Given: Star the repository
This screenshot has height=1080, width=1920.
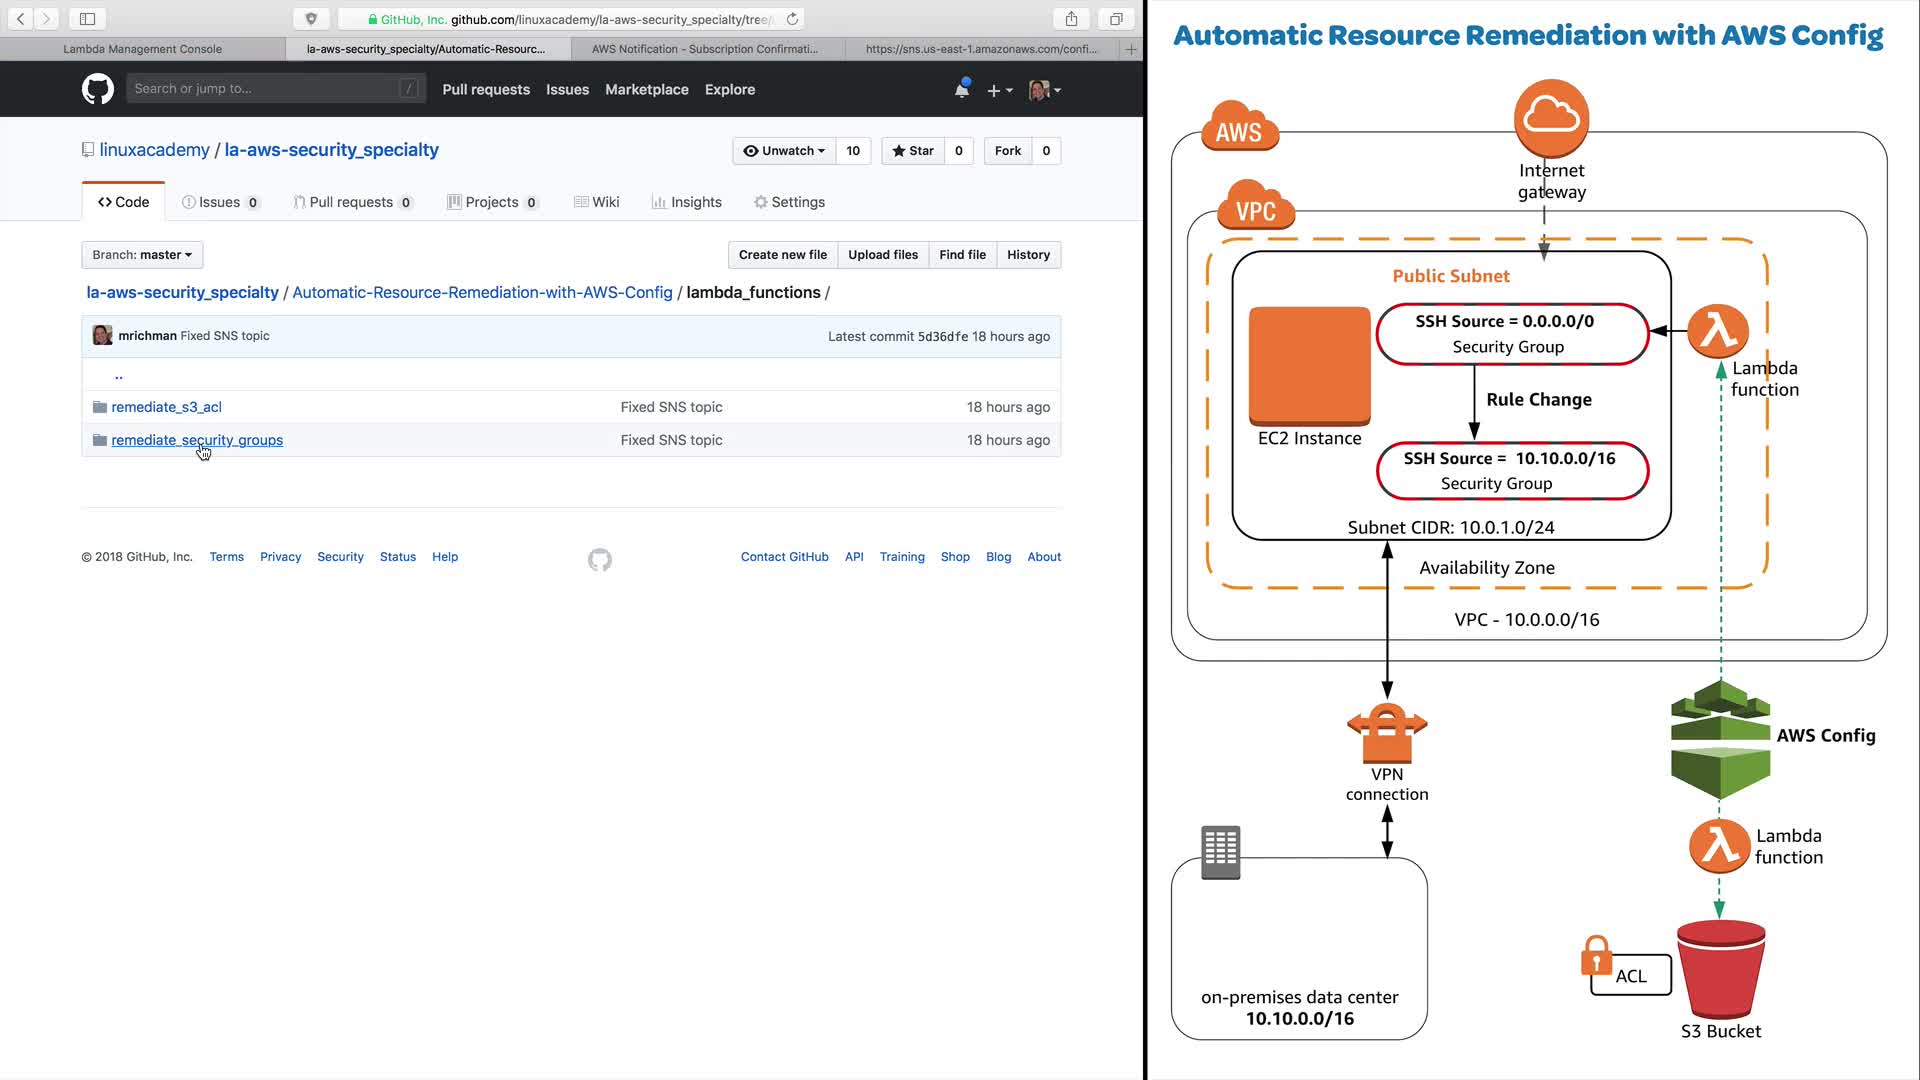Looking at the screenshot, I should click(x=912, y=151).
